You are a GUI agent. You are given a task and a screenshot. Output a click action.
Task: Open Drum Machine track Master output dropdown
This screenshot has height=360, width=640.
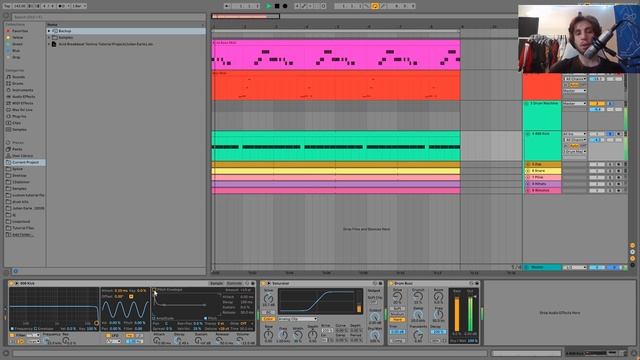pyautogui.click(x=575, y=104)
